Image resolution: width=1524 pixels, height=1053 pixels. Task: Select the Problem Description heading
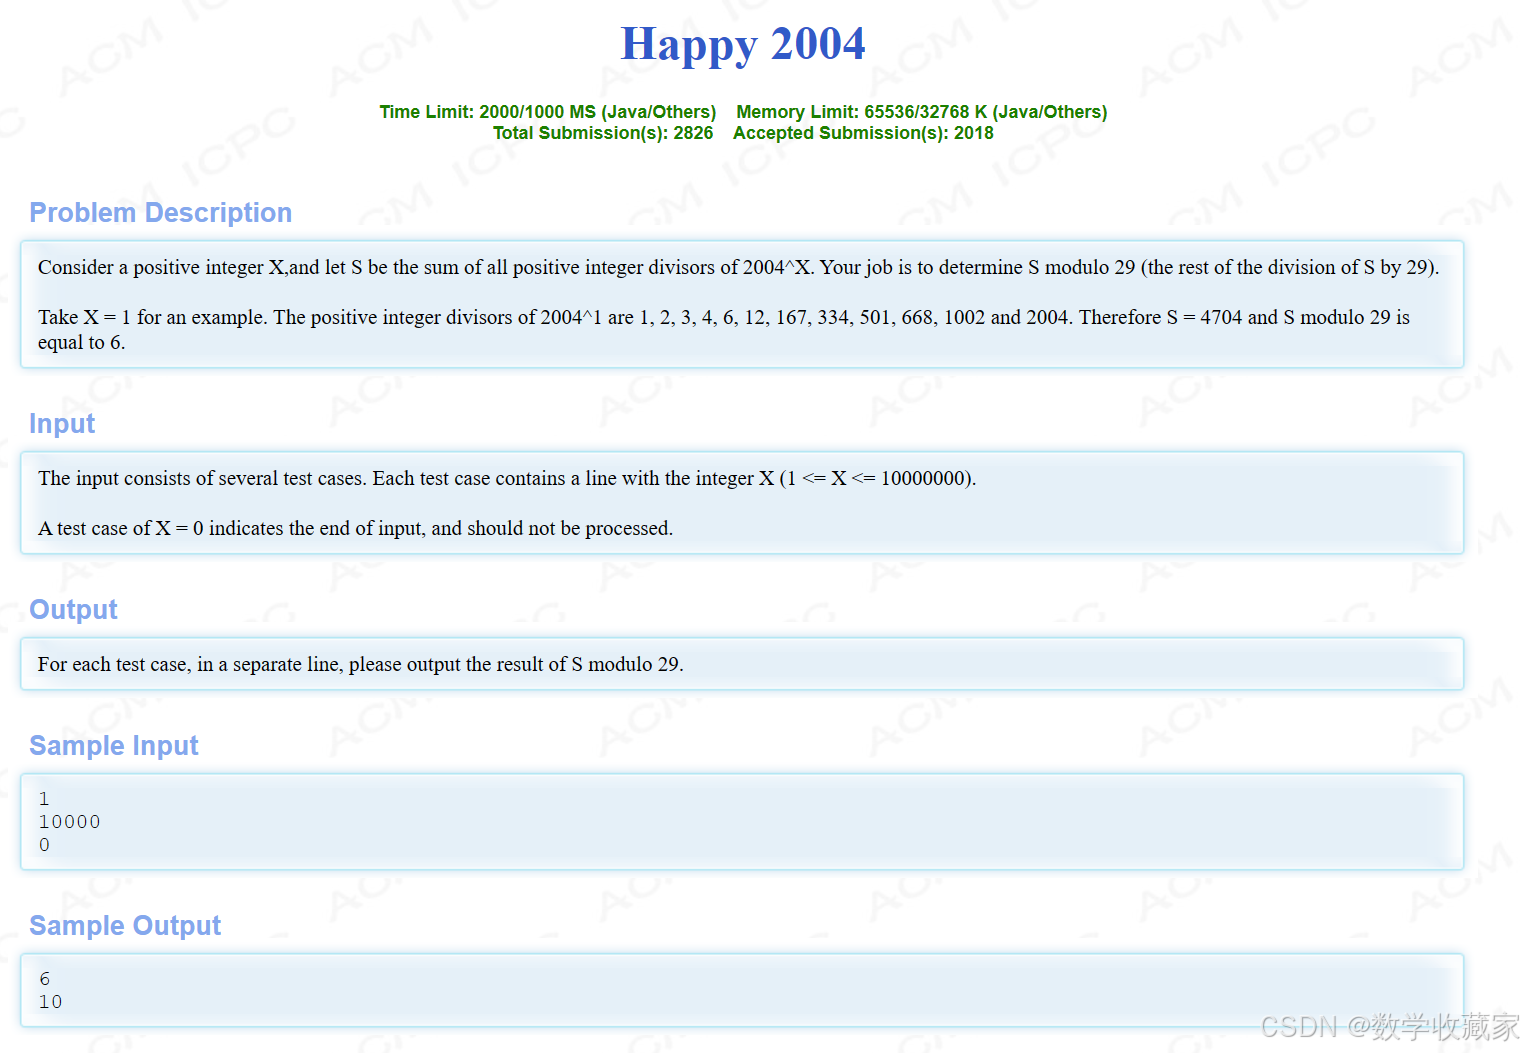coord(160,212)
